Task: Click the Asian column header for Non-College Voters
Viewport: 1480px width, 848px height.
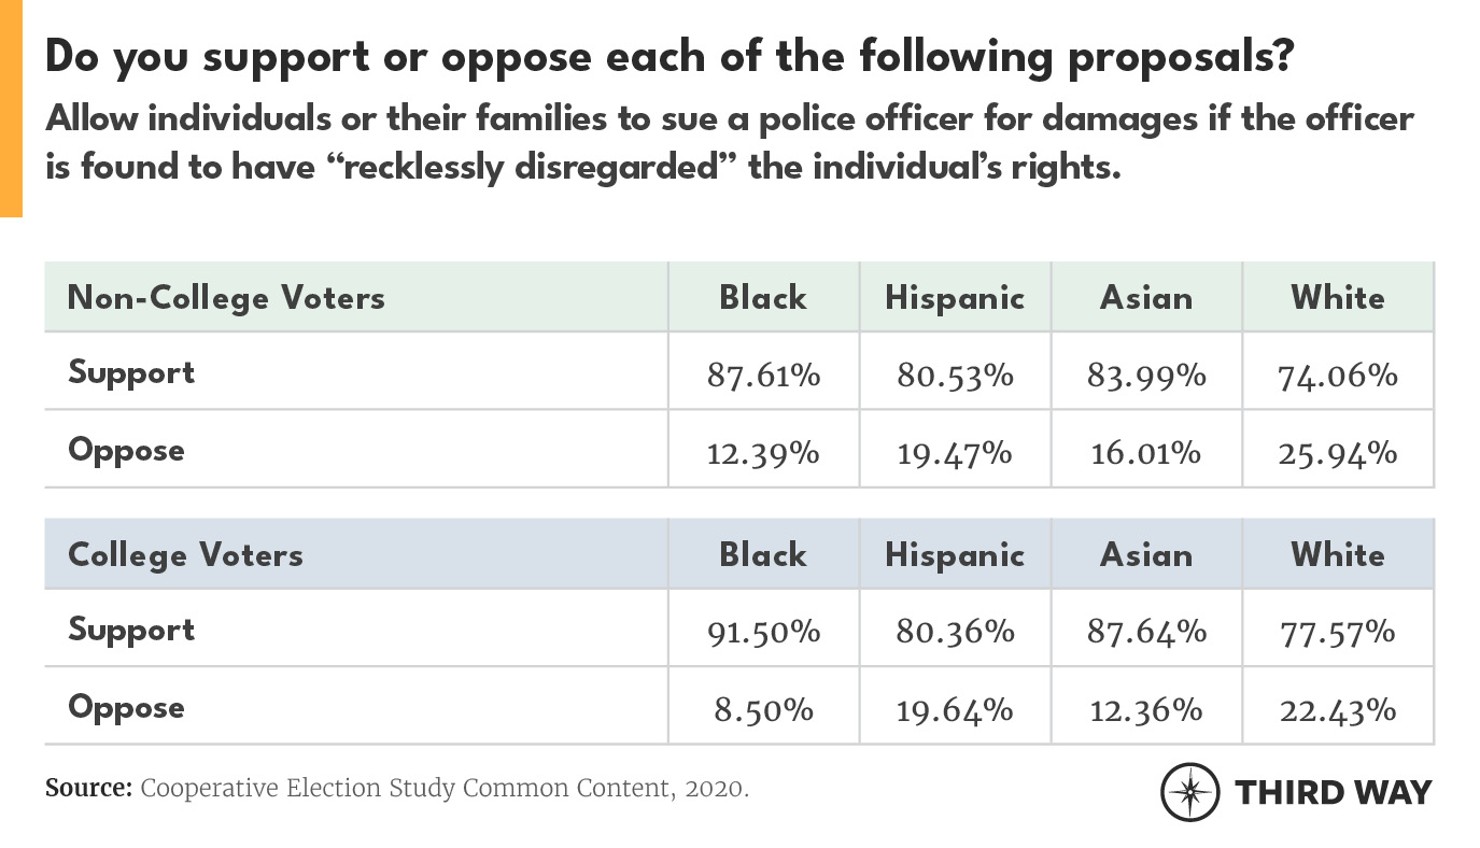Action: [x=1146, y=298]
